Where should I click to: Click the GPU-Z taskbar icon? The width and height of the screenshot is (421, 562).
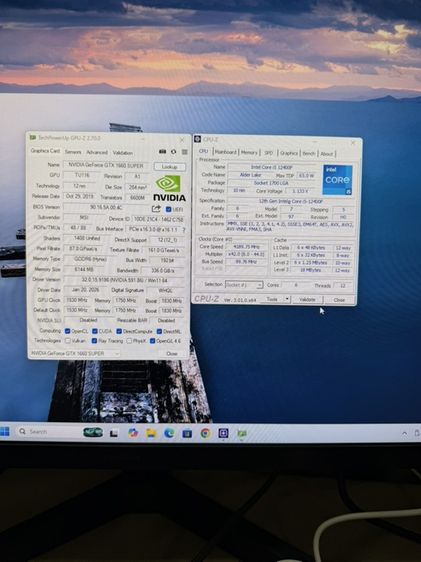pyautogui.click(x=242, y=434)
